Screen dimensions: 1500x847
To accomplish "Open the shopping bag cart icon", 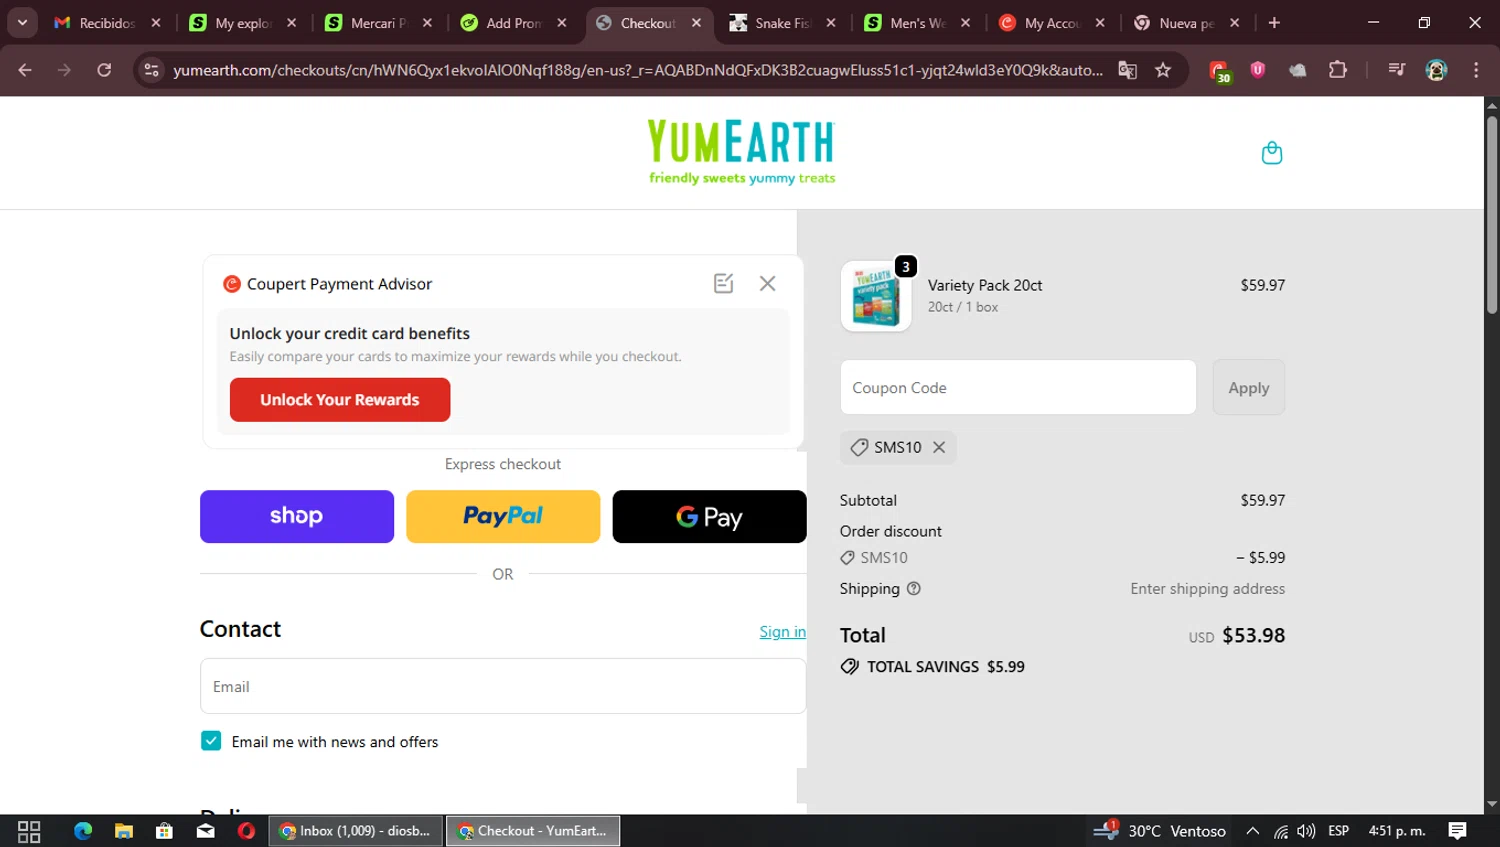I will click(1271, 153).
